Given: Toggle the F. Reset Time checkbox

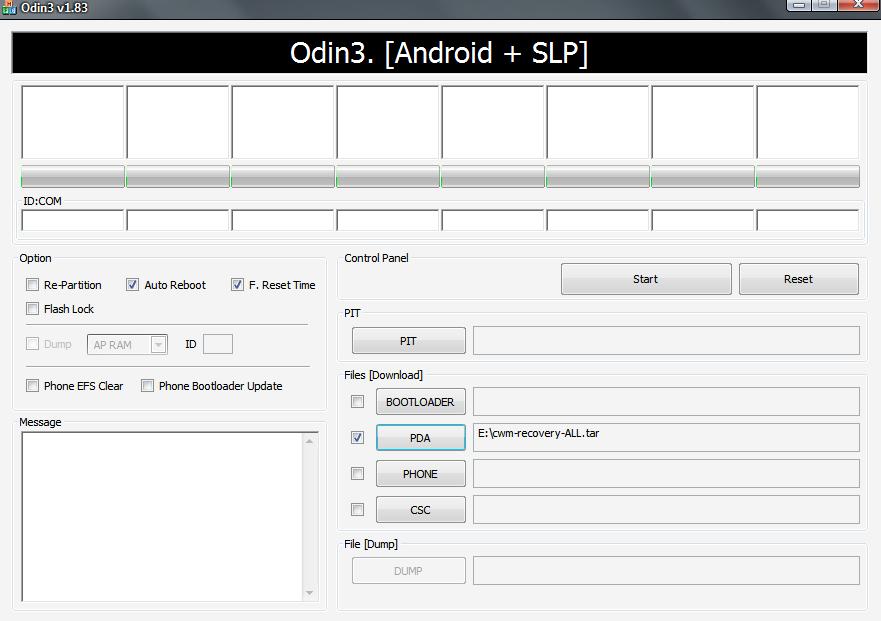Looking at the screenshot, I should pyautogui.click(x=237, y=285).
